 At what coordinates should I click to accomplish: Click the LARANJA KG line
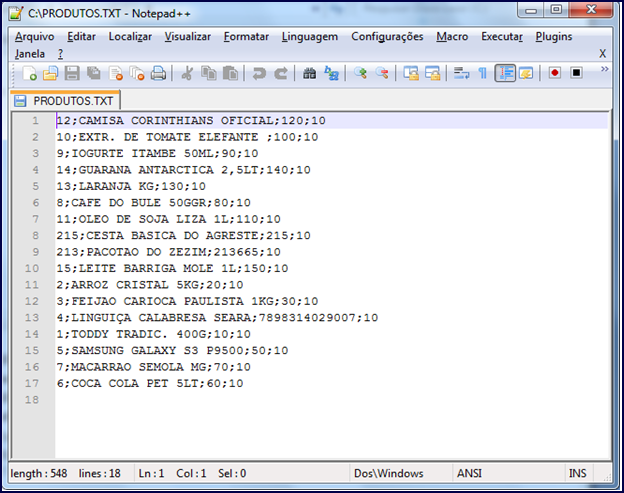click(131, 186)
